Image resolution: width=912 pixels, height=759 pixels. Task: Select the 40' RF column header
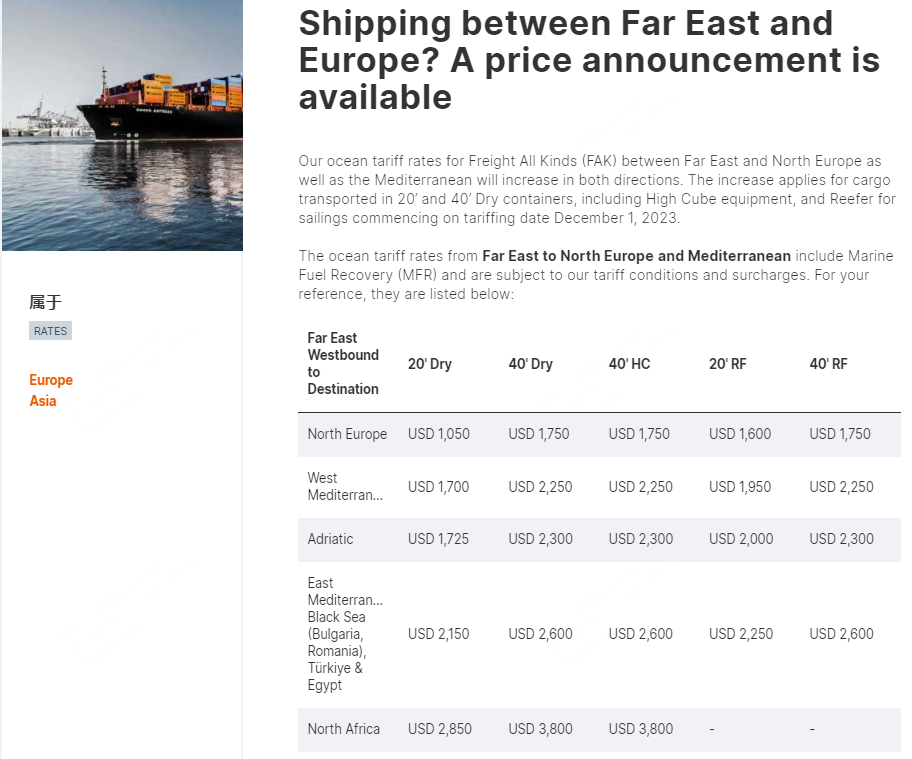(x=828, y=364)
